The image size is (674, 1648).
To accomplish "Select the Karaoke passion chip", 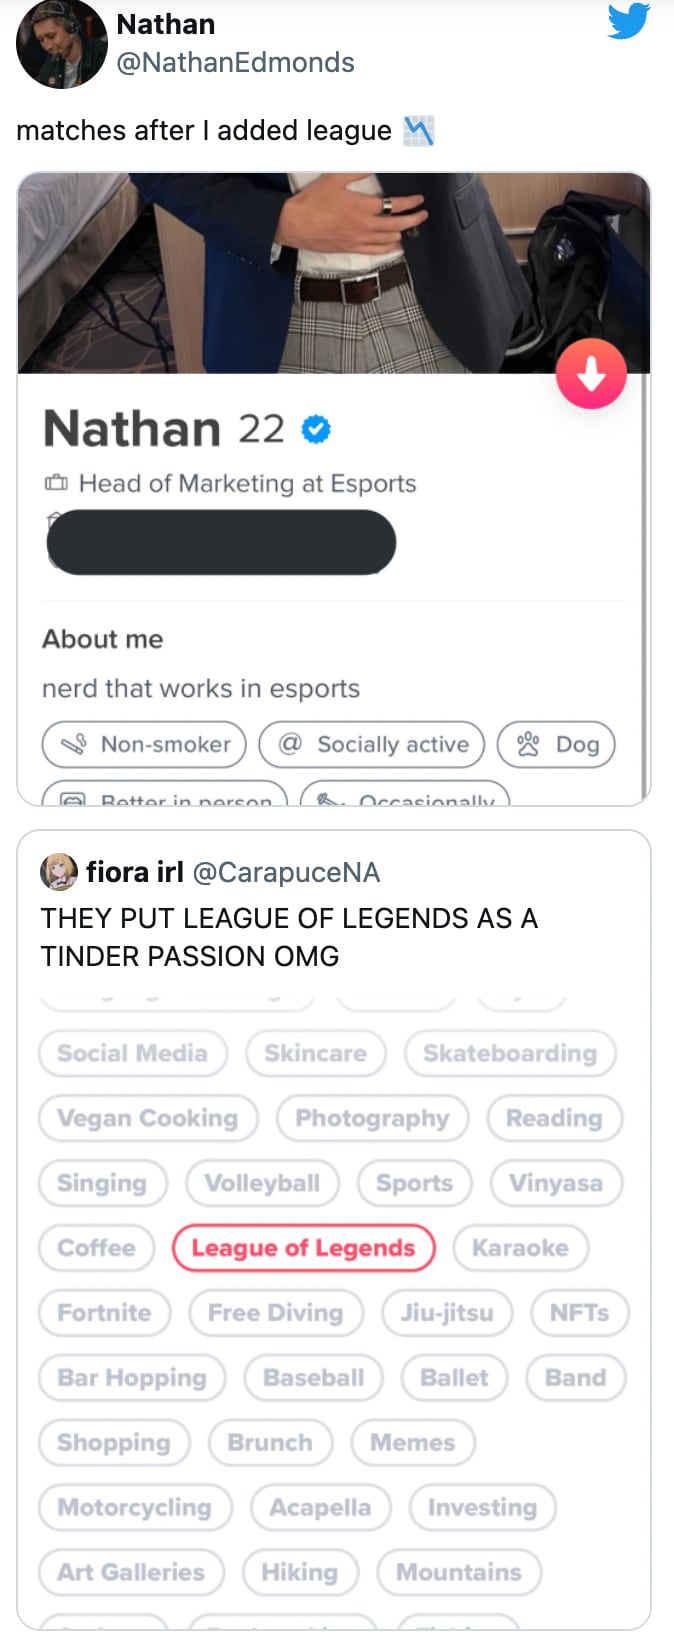I will [x=520, y=1248].
